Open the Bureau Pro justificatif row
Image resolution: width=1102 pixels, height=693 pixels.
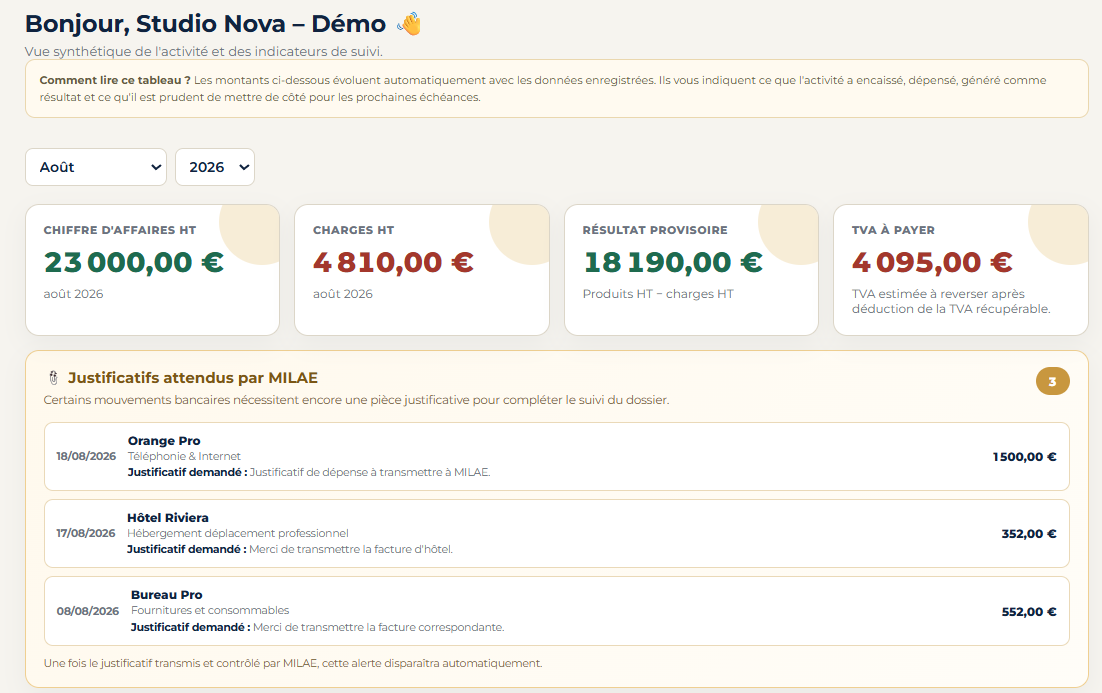(557, 611)
